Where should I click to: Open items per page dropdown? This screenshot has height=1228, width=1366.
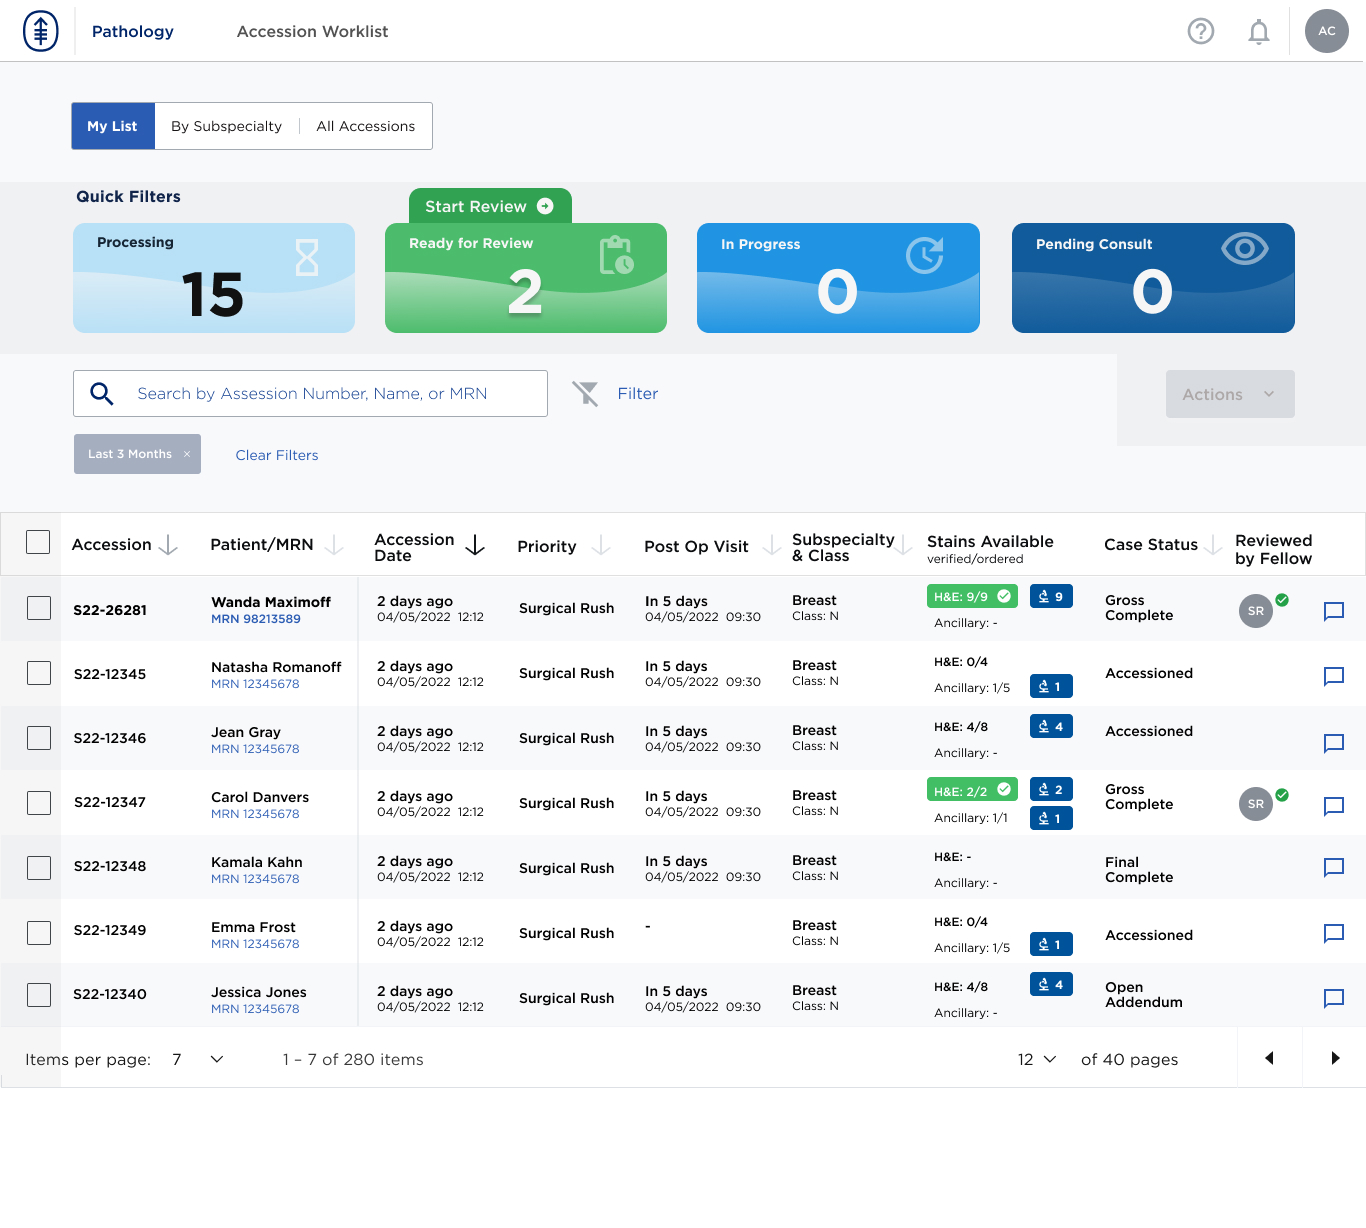pyautogui.click(x=198, y=1059)
